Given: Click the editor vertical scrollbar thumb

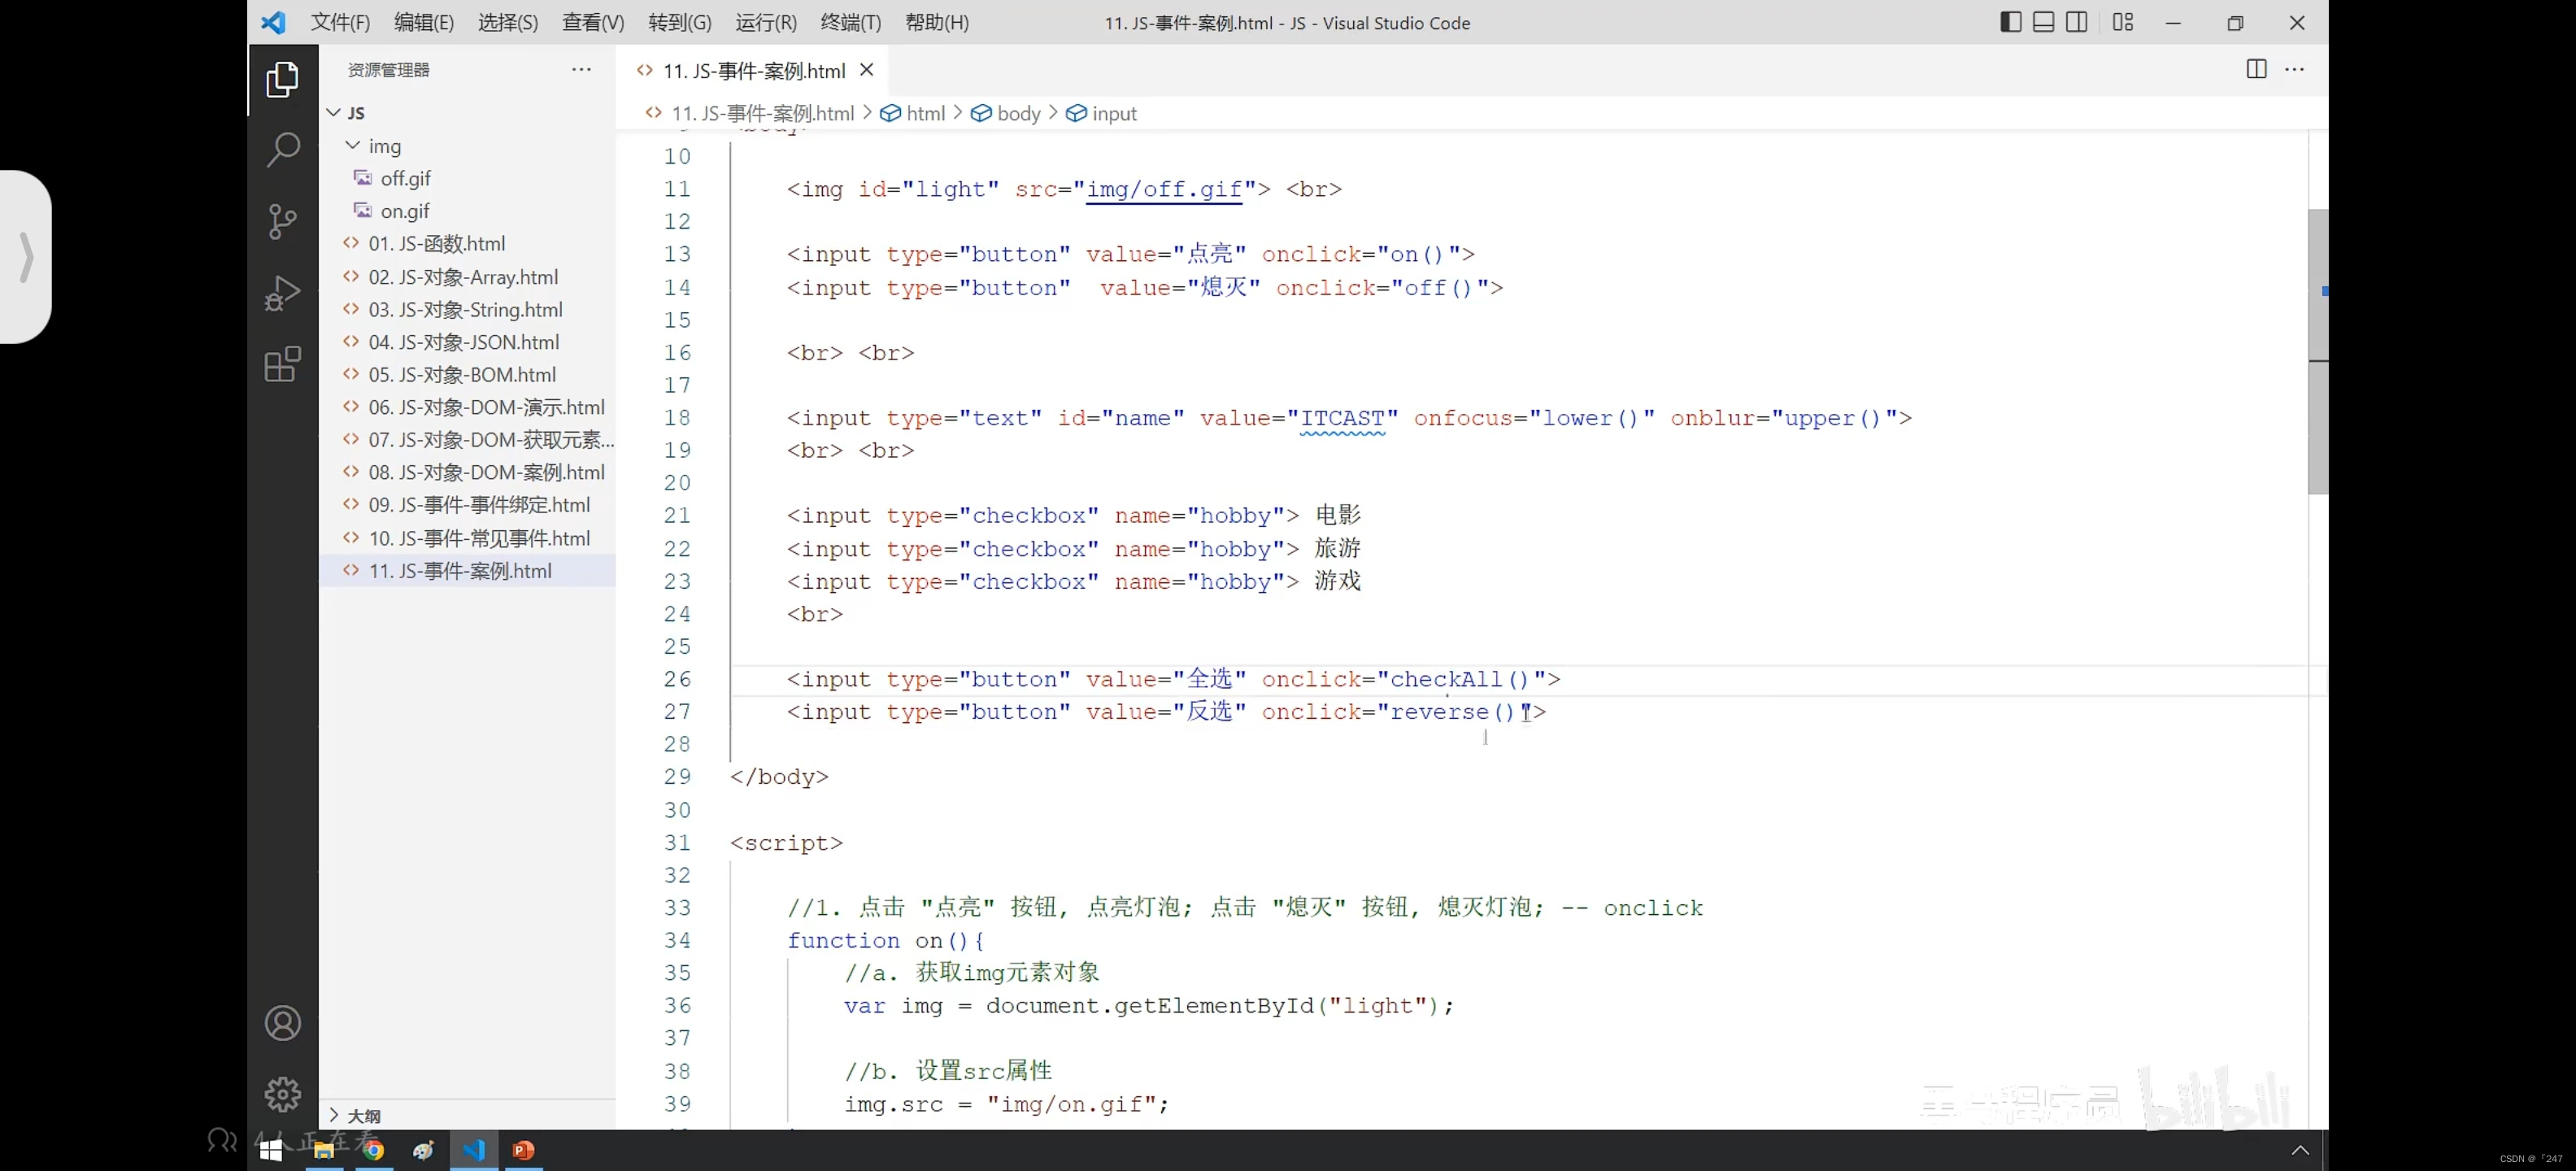Looking at the screenshot, I should (2318, 351).
